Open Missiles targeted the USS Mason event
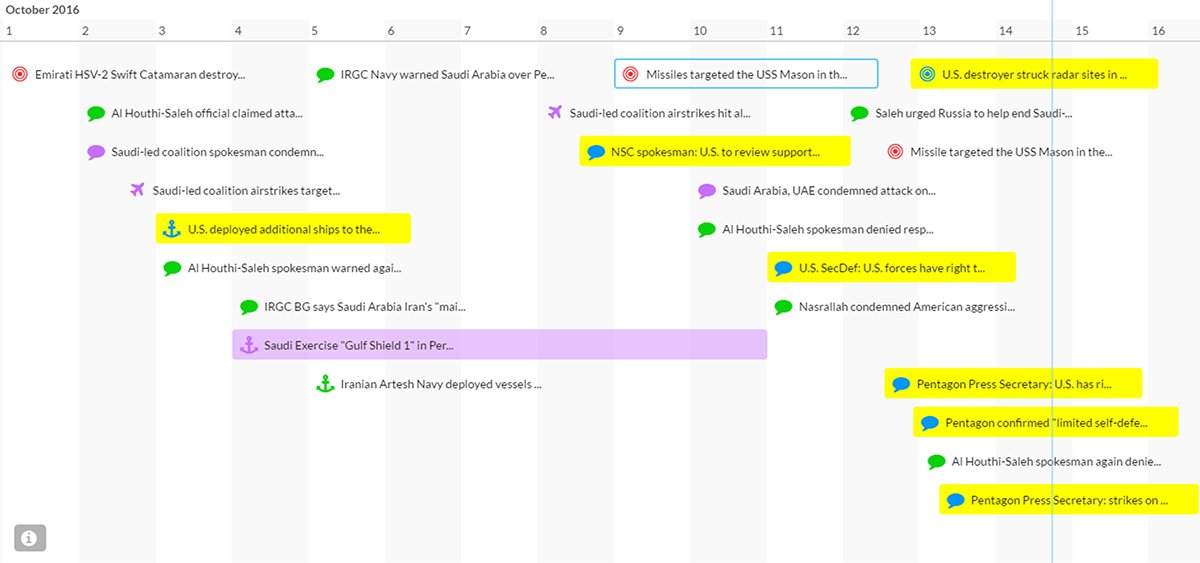Image resolution: width=1200 pixels, height=563 pixels. (745, 74)
